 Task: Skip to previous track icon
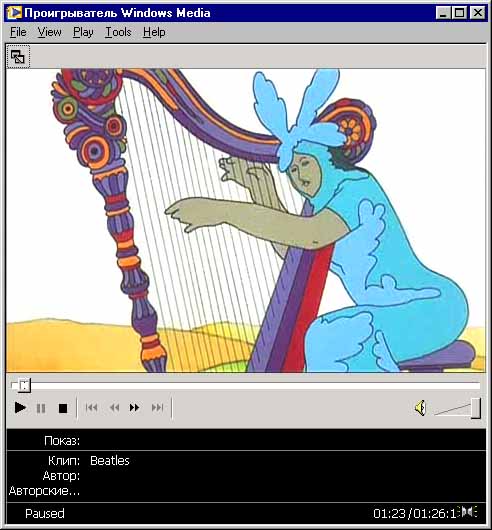tap(92, 408)
